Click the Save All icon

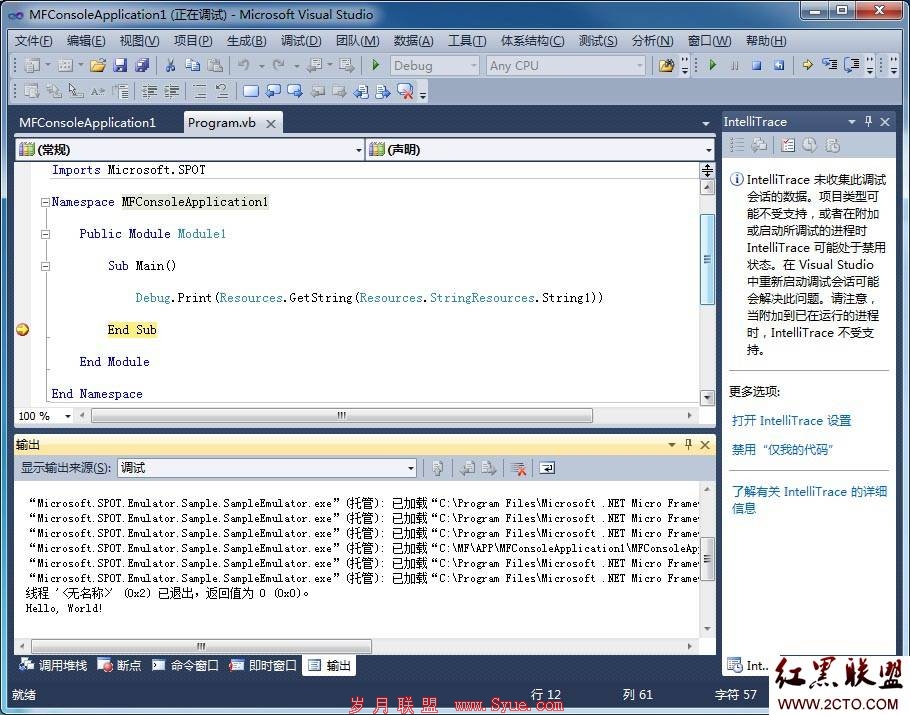point(142,65)
